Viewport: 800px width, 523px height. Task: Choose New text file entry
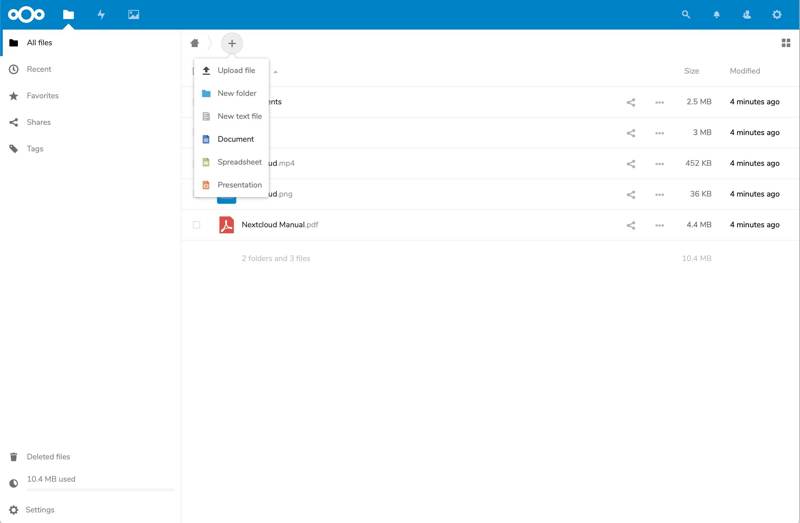coord(232,116)
